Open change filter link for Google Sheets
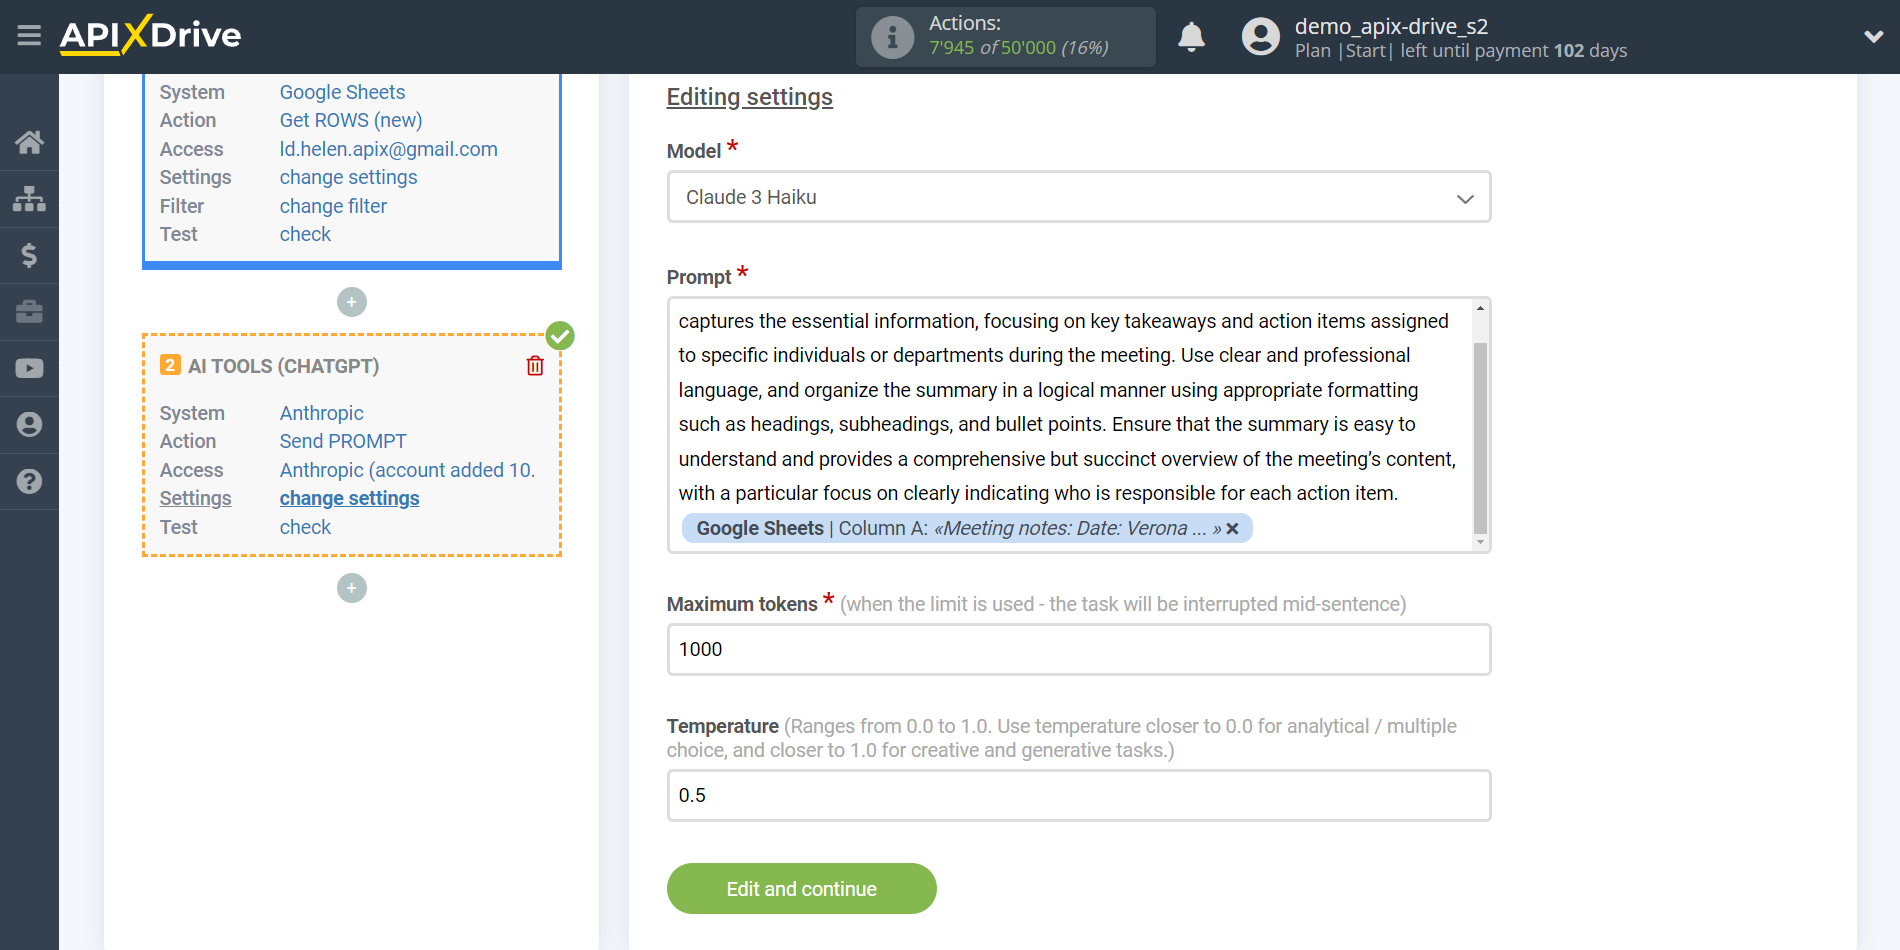Viewport: 1900px width, 950px height. [333, 206]
